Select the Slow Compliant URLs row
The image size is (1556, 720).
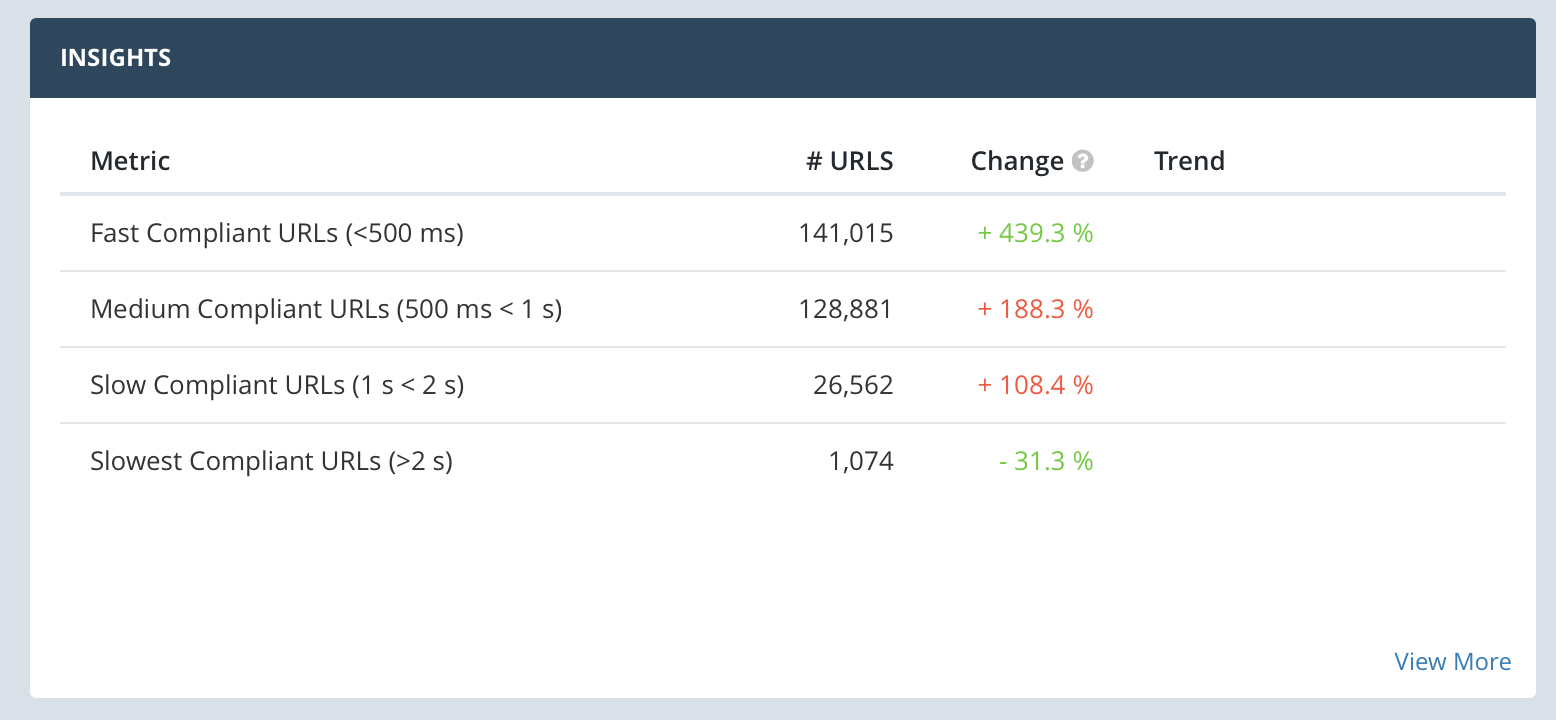[277, 385]
